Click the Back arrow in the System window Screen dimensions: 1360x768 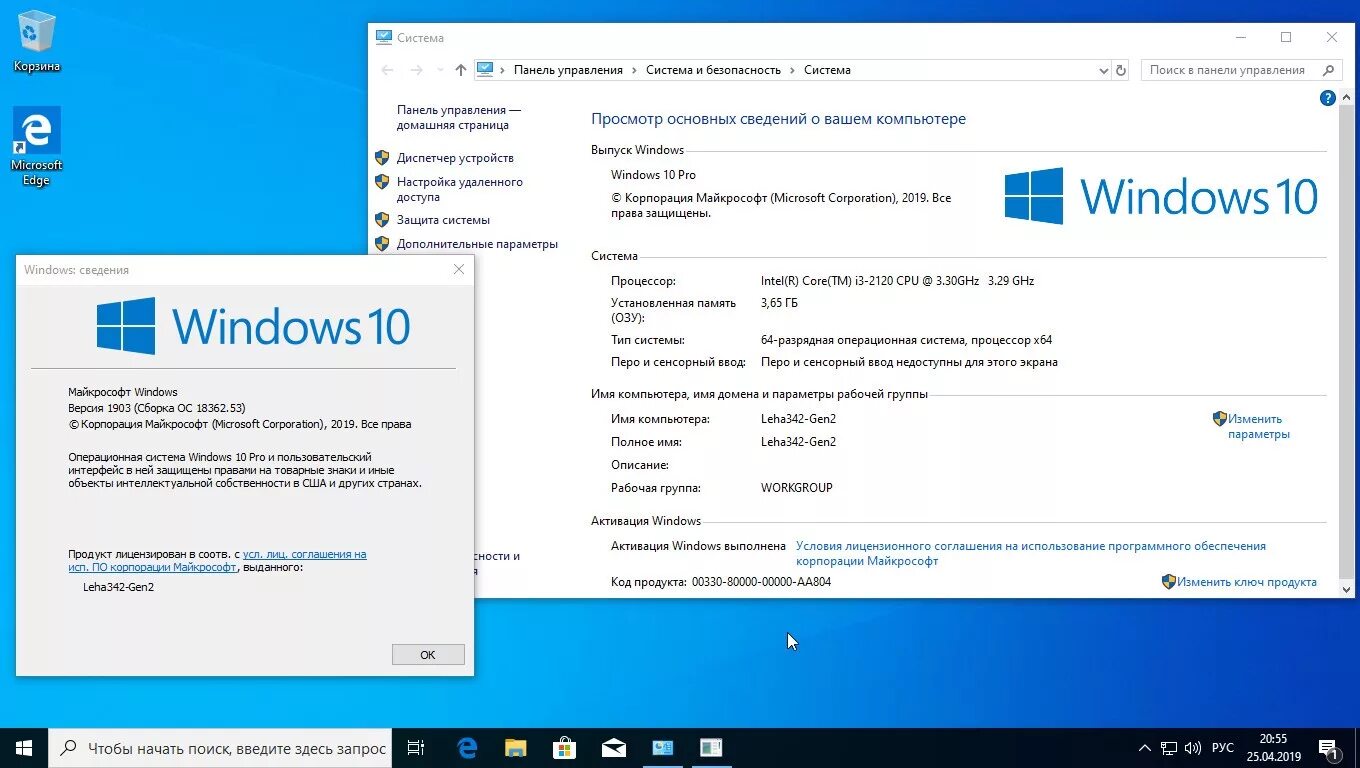[388, 70]
